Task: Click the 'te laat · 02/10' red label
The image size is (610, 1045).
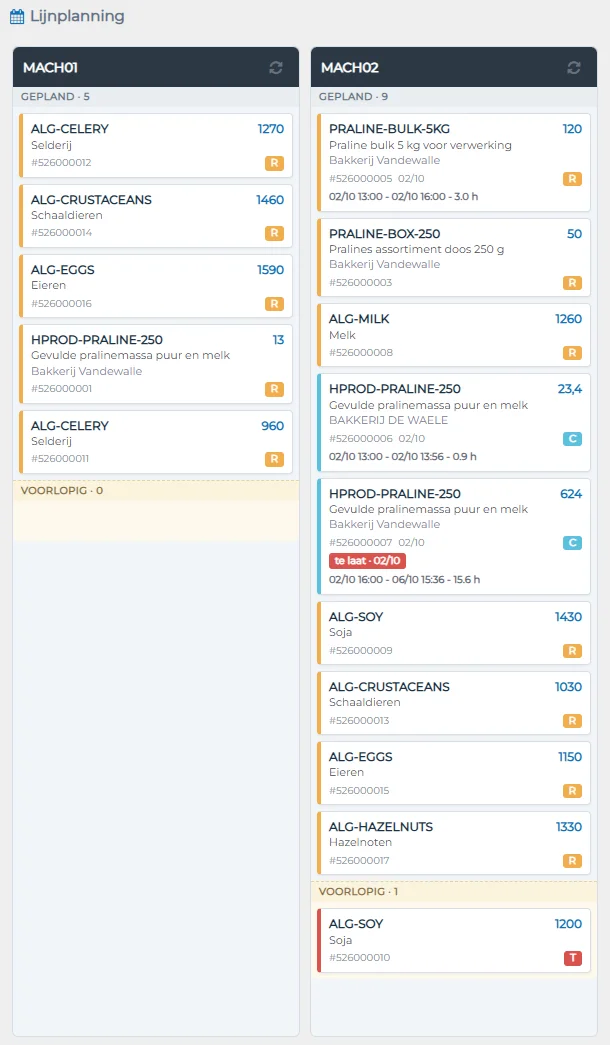Action: coord(367,560)
